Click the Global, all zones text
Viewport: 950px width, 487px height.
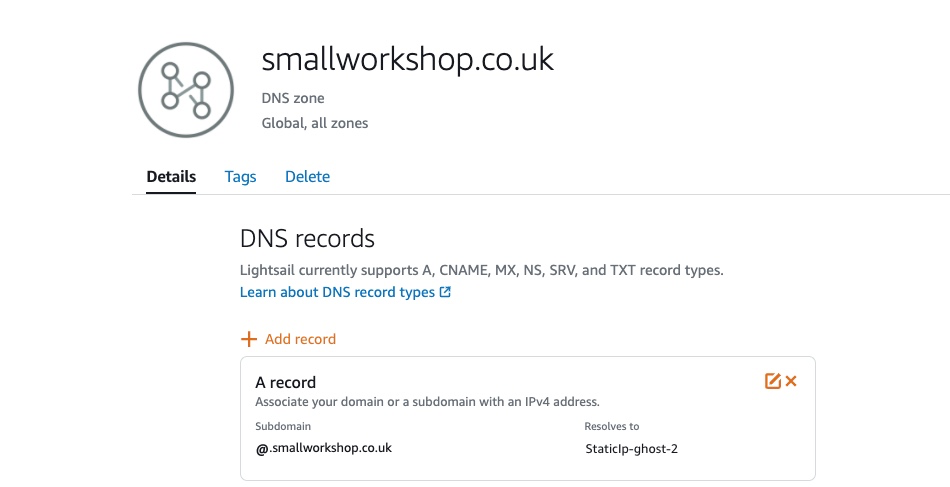pos(314,124)
